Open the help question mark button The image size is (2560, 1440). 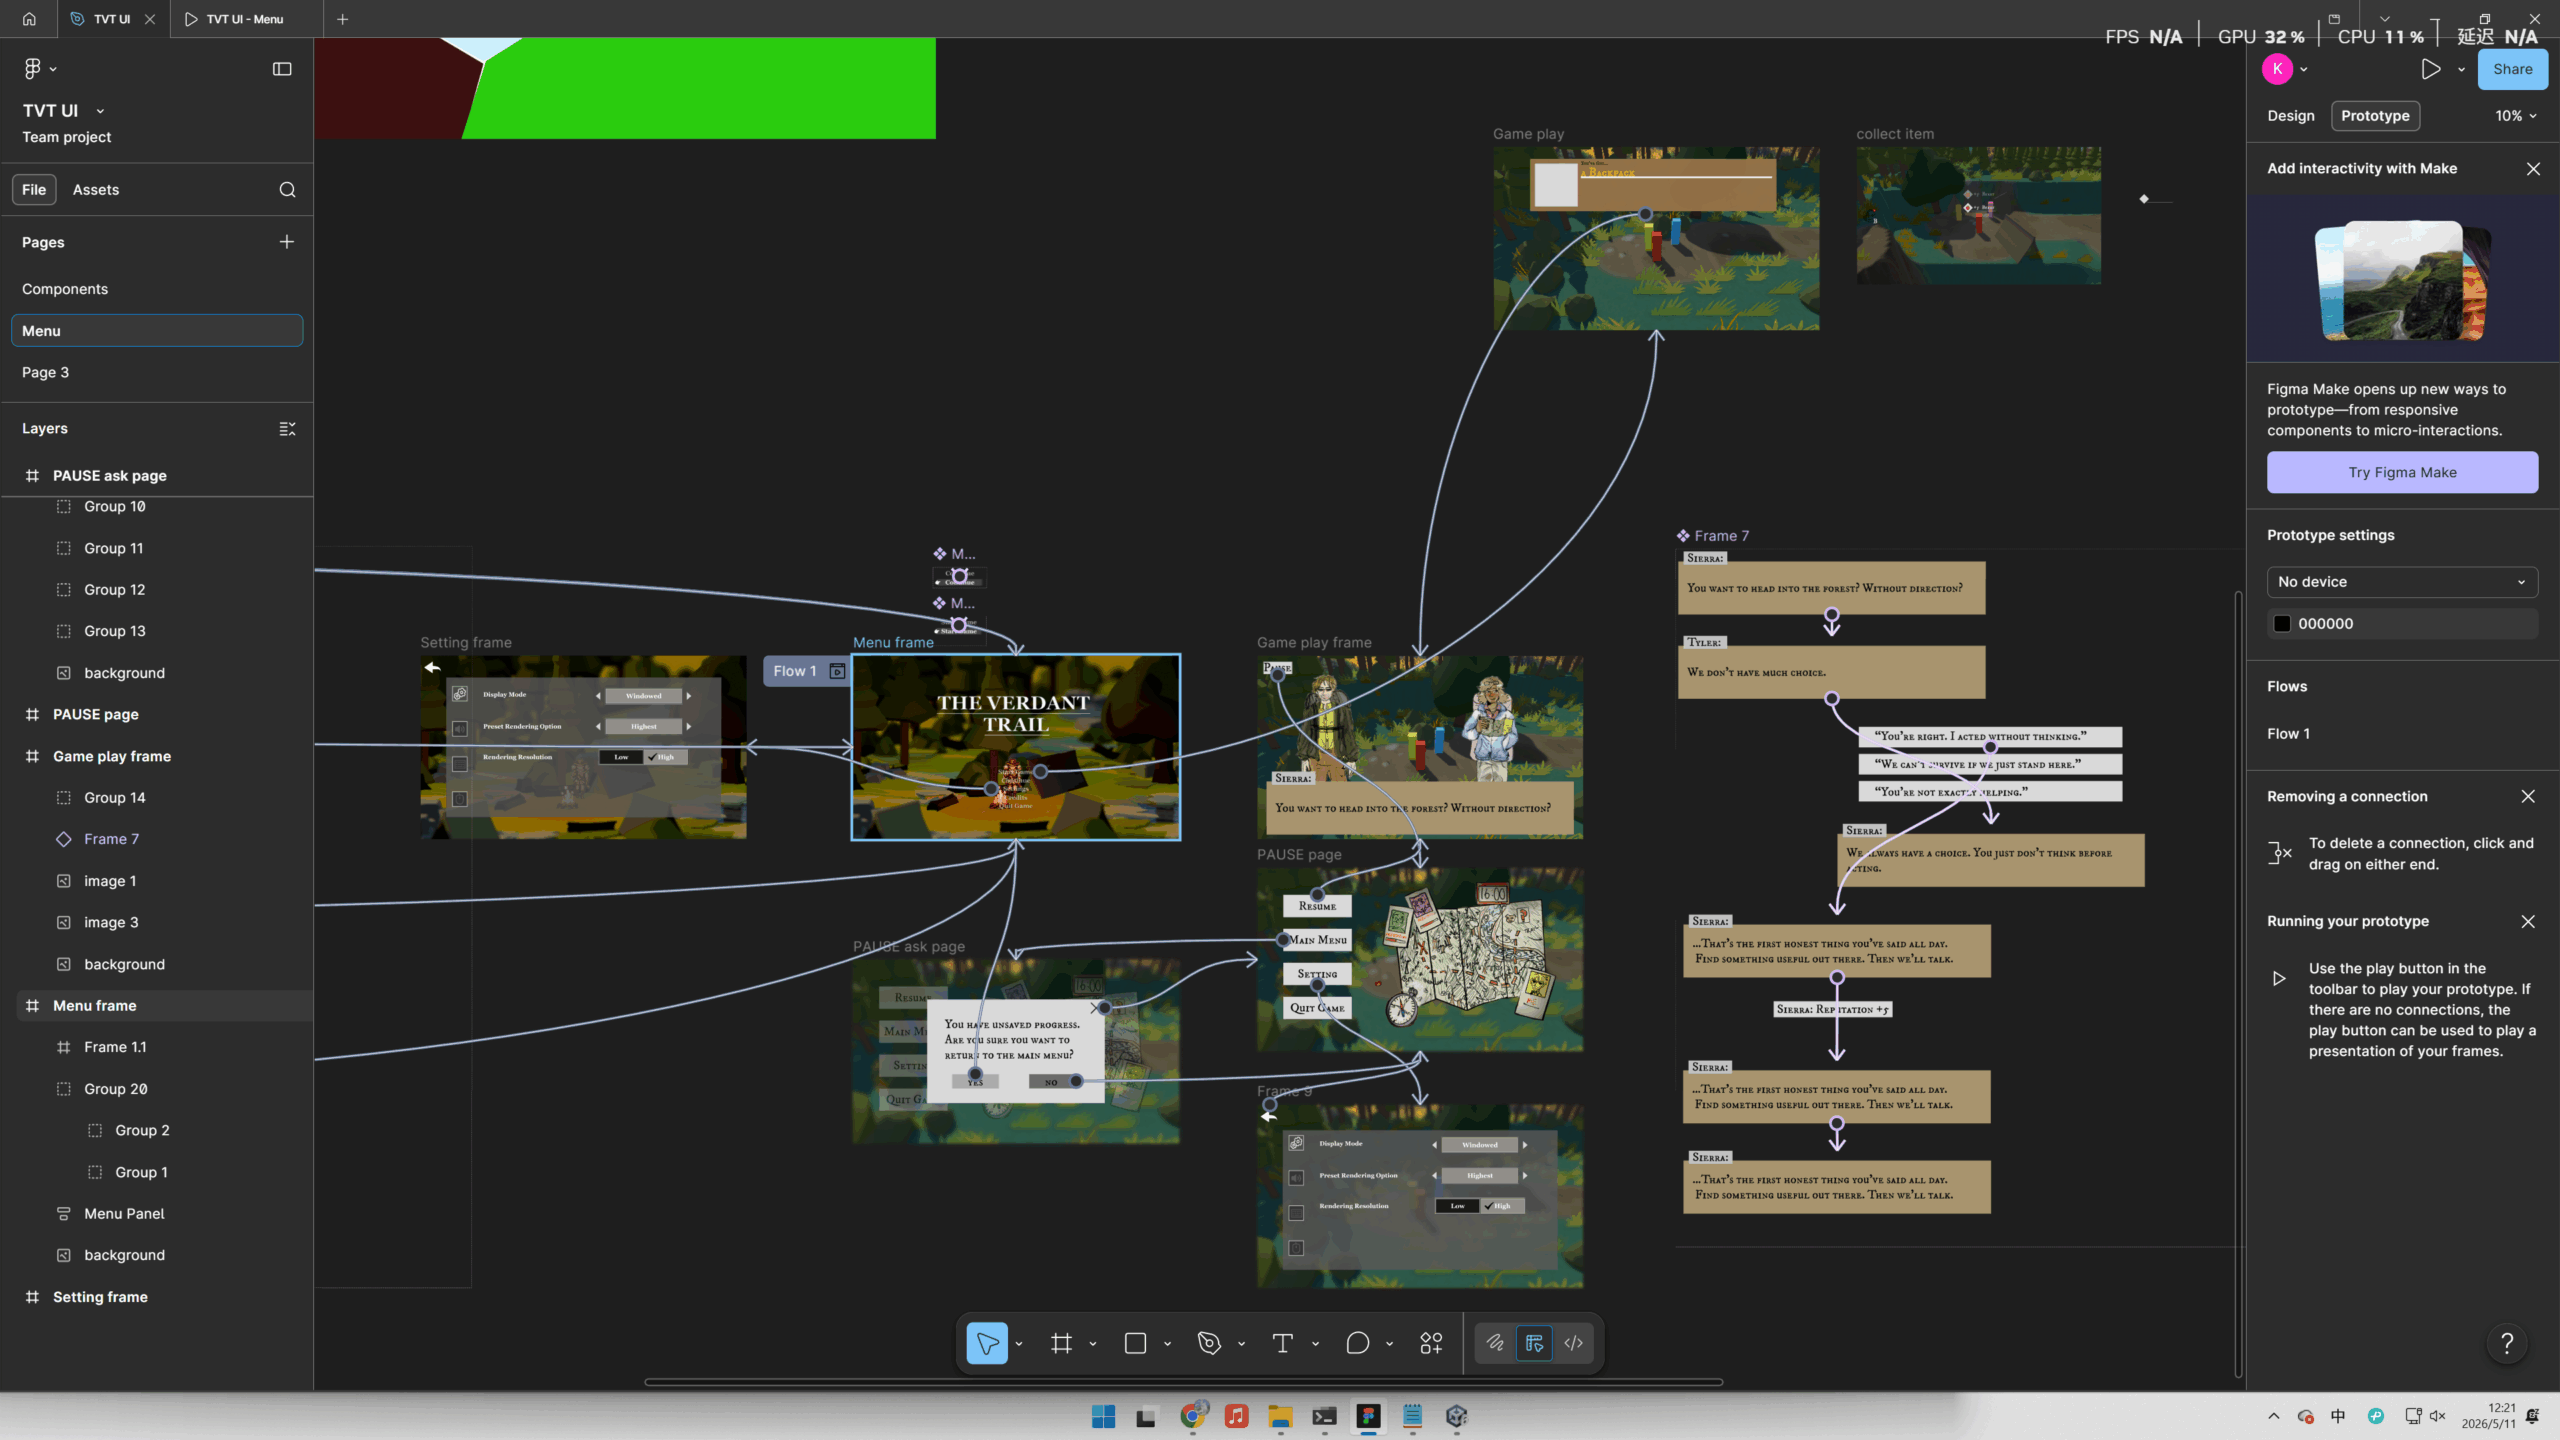click(x=2506, y=1343)
